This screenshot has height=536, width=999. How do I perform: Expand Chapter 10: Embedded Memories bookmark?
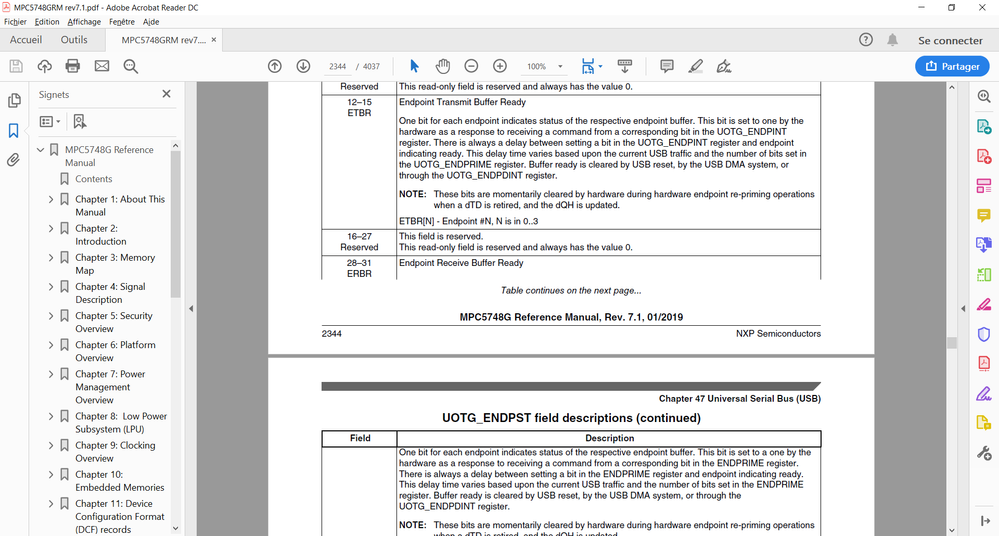point(51,475)
